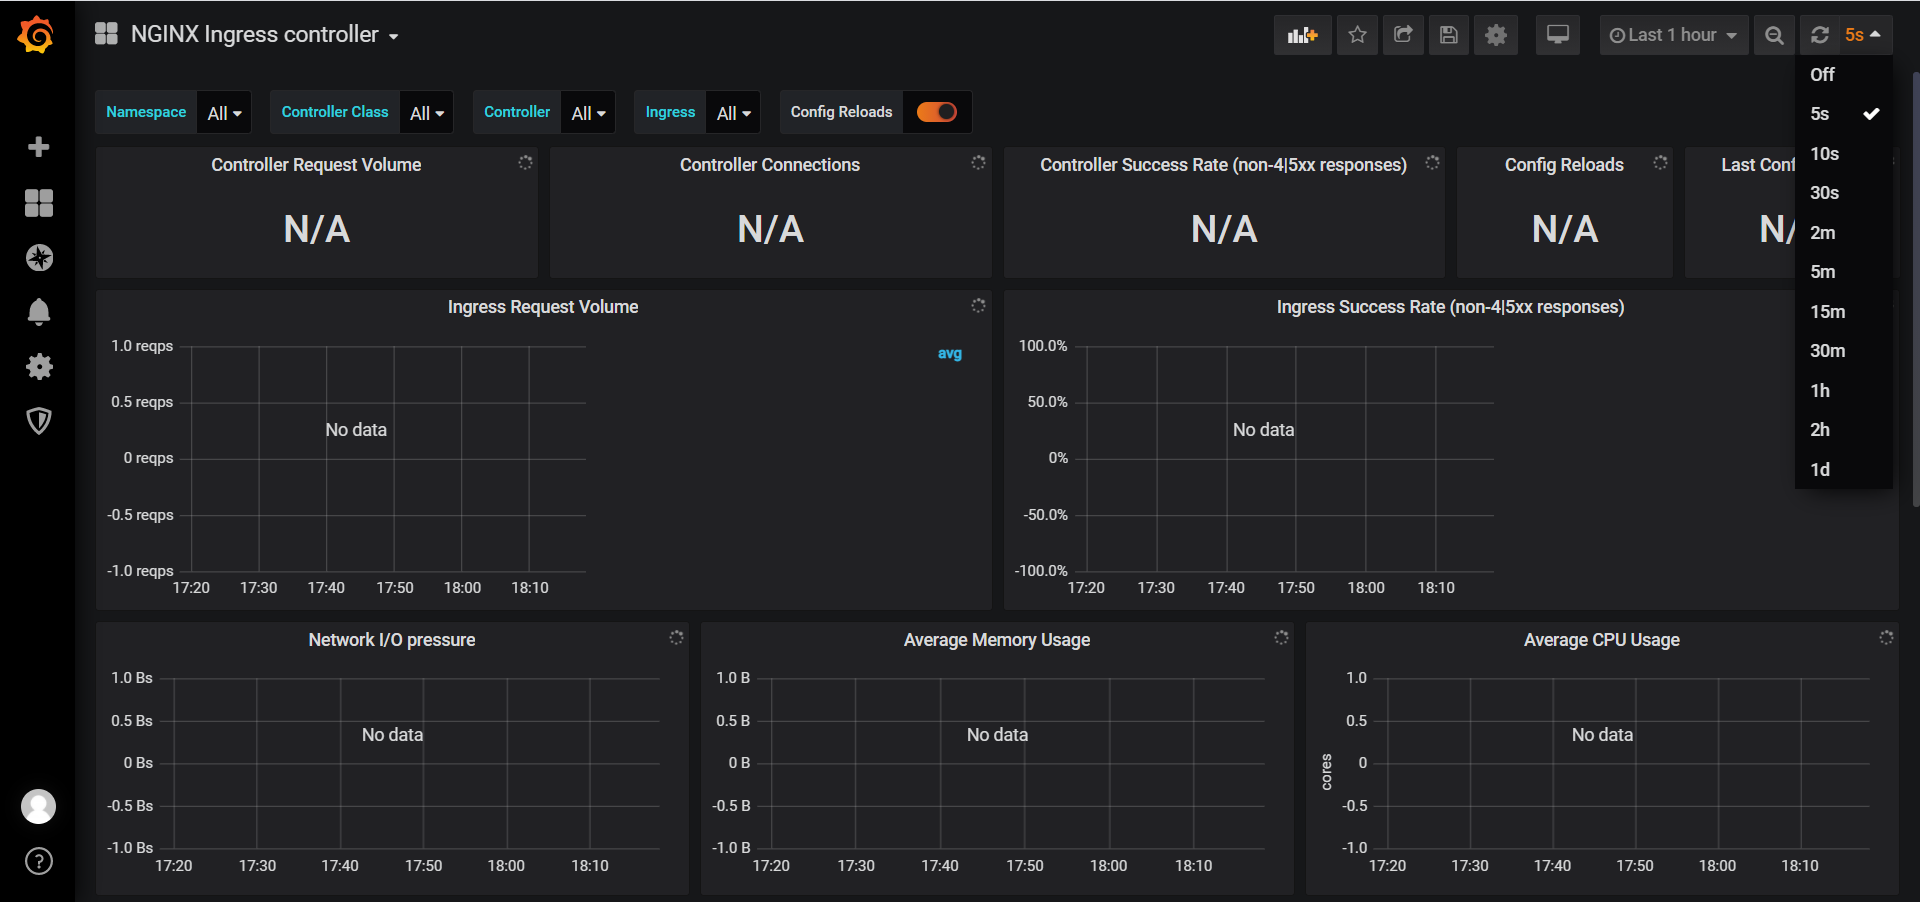
Task: Open Controller Connections panel title menu
Action: tap(770, 165)
